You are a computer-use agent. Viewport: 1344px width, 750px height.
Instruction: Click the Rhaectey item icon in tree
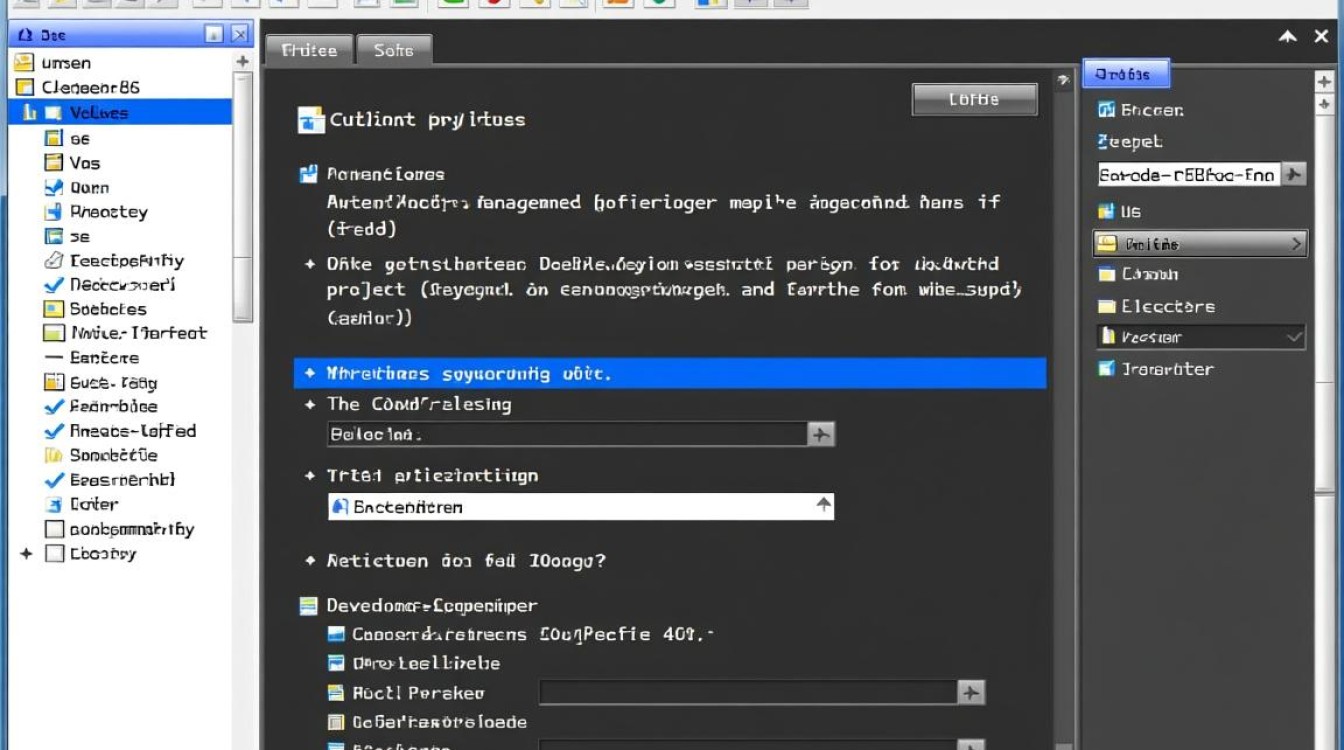click(54, 212)
